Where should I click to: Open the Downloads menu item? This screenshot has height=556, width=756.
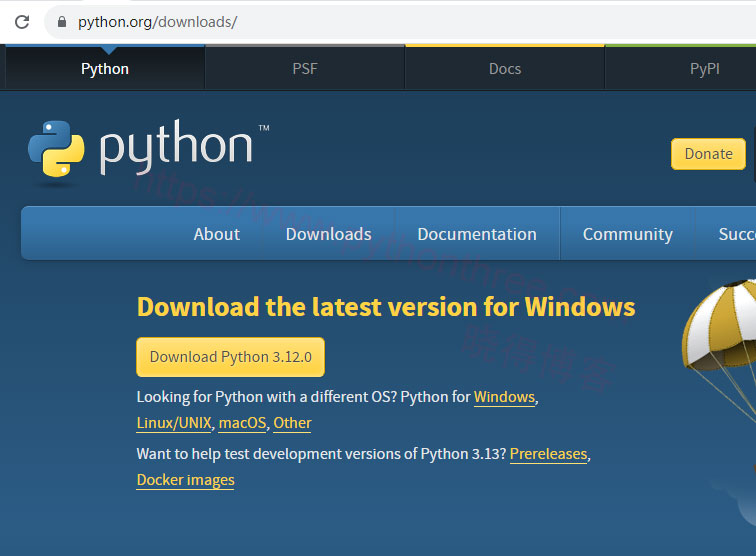pos(328,234)
